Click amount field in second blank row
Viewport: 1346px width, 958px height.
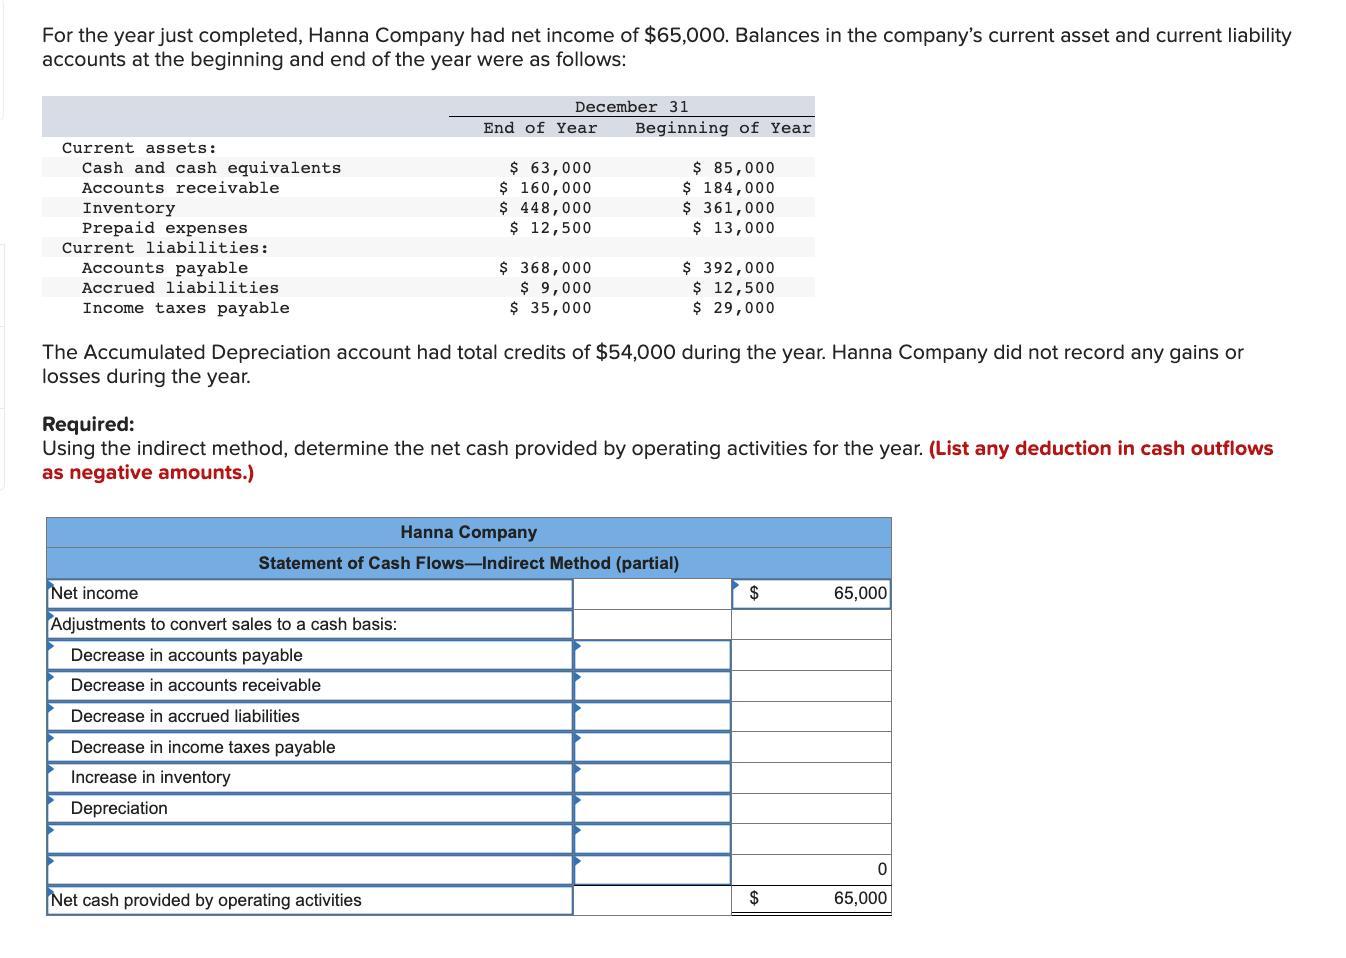(x=652, y=870)
